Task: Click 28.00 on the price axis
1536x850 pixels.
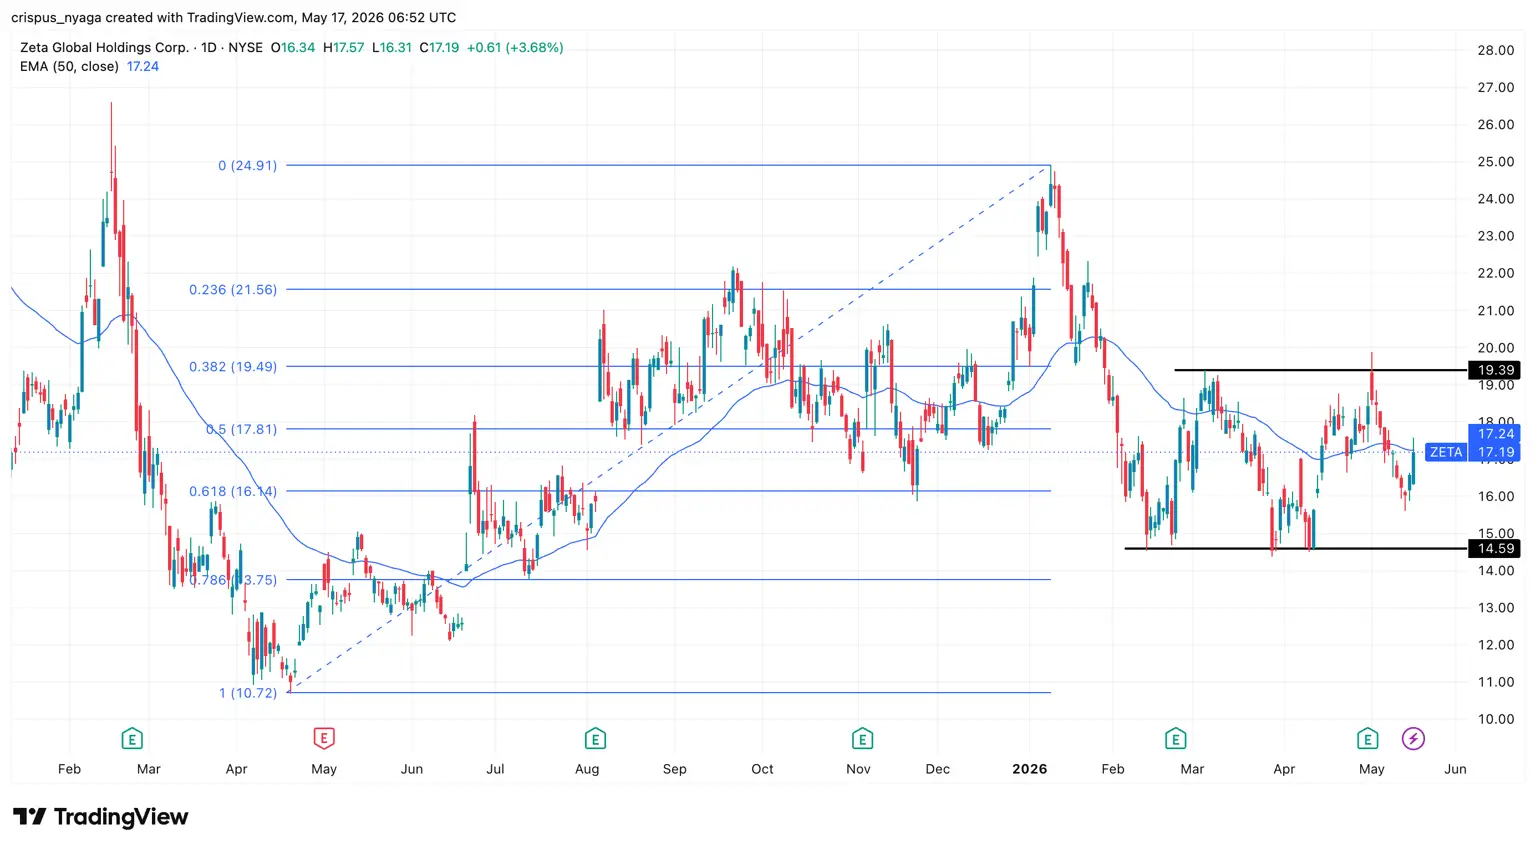Action: [x=1496, y=50]
